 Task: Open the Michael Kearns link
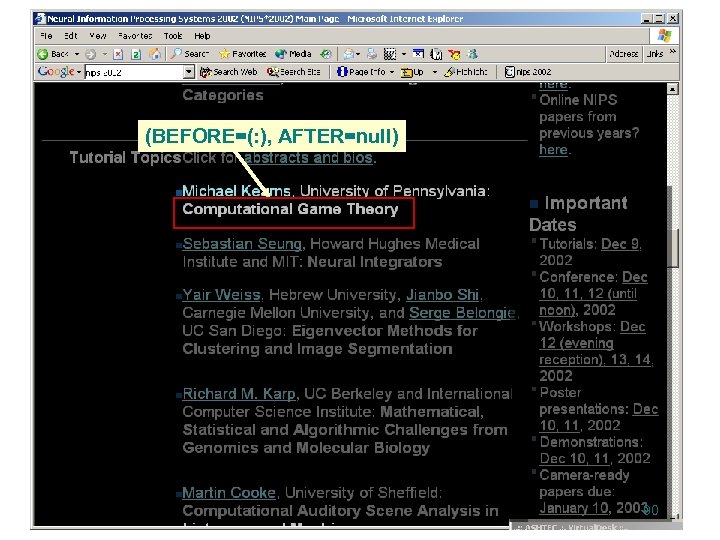pos(236,191)
